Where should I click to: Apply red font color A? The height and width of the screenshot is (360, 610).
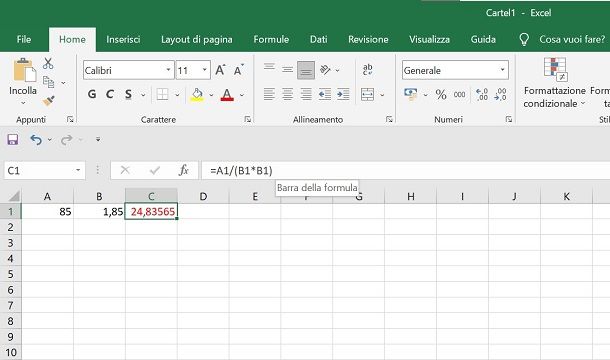point(227,95)
